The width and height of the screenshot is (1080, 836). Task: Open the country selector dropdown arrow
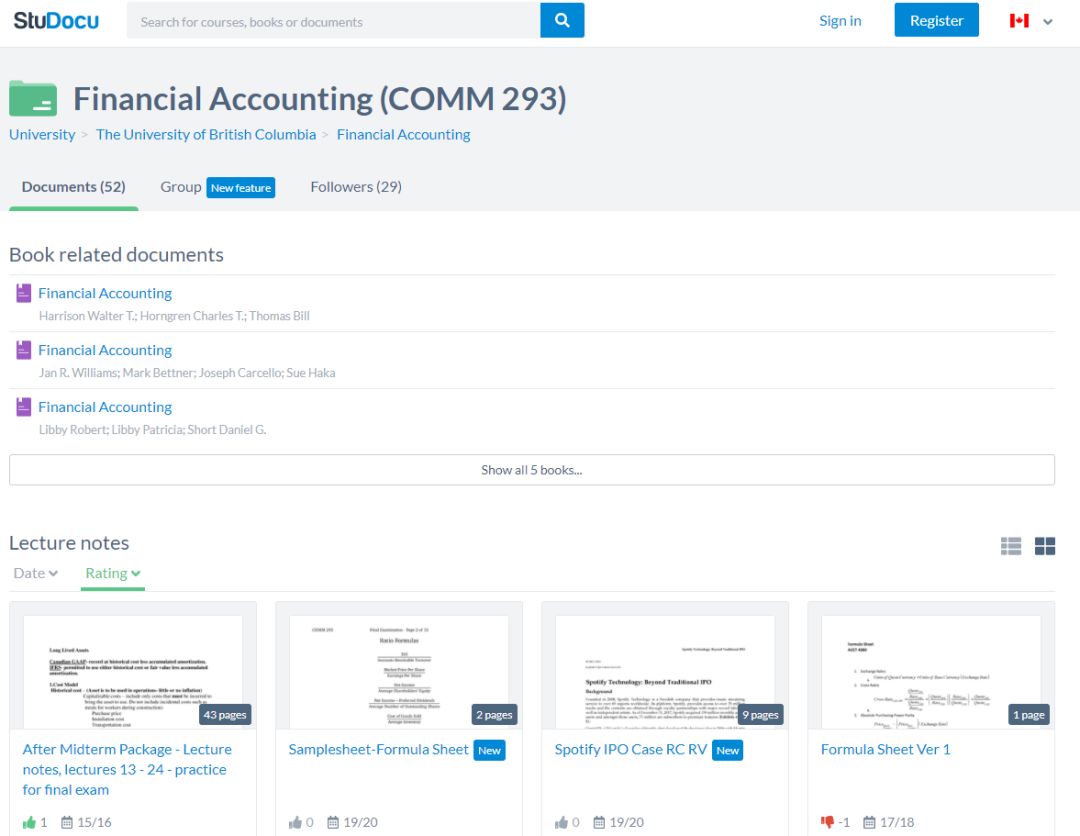(x=1048, y=21)
